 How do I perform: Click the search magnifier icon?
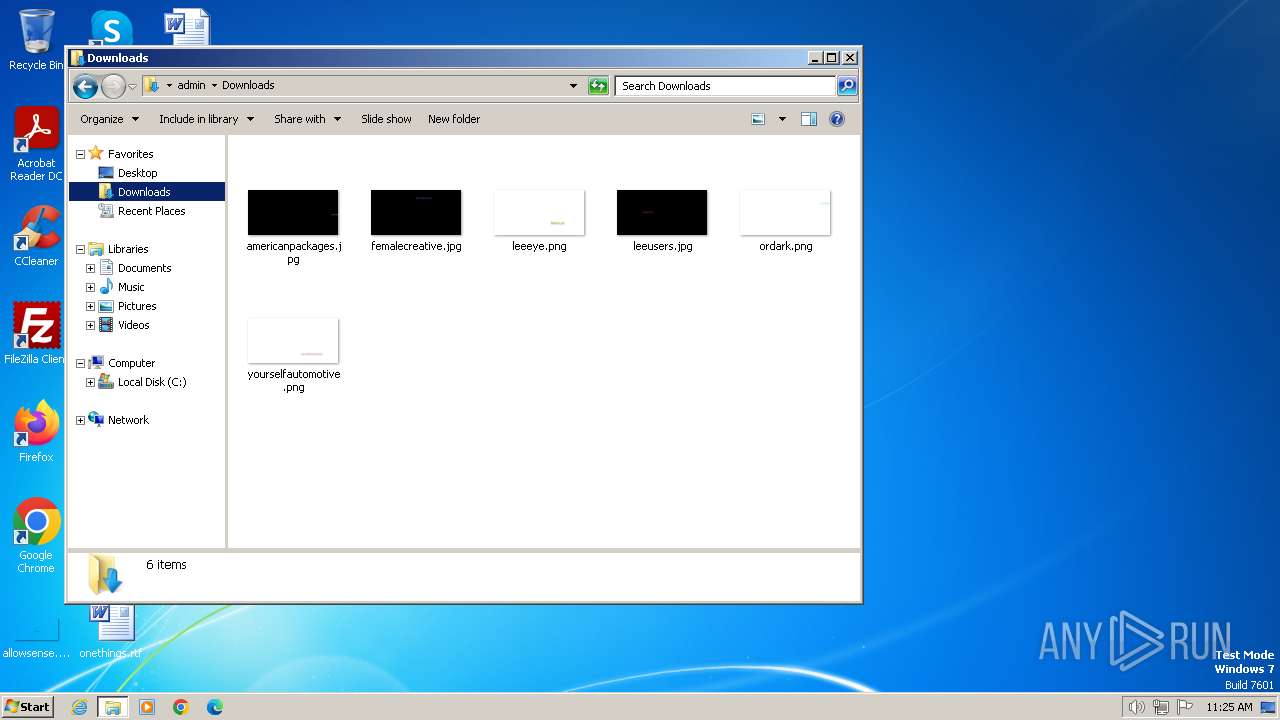pyautogui.click(x=847, y=86)
